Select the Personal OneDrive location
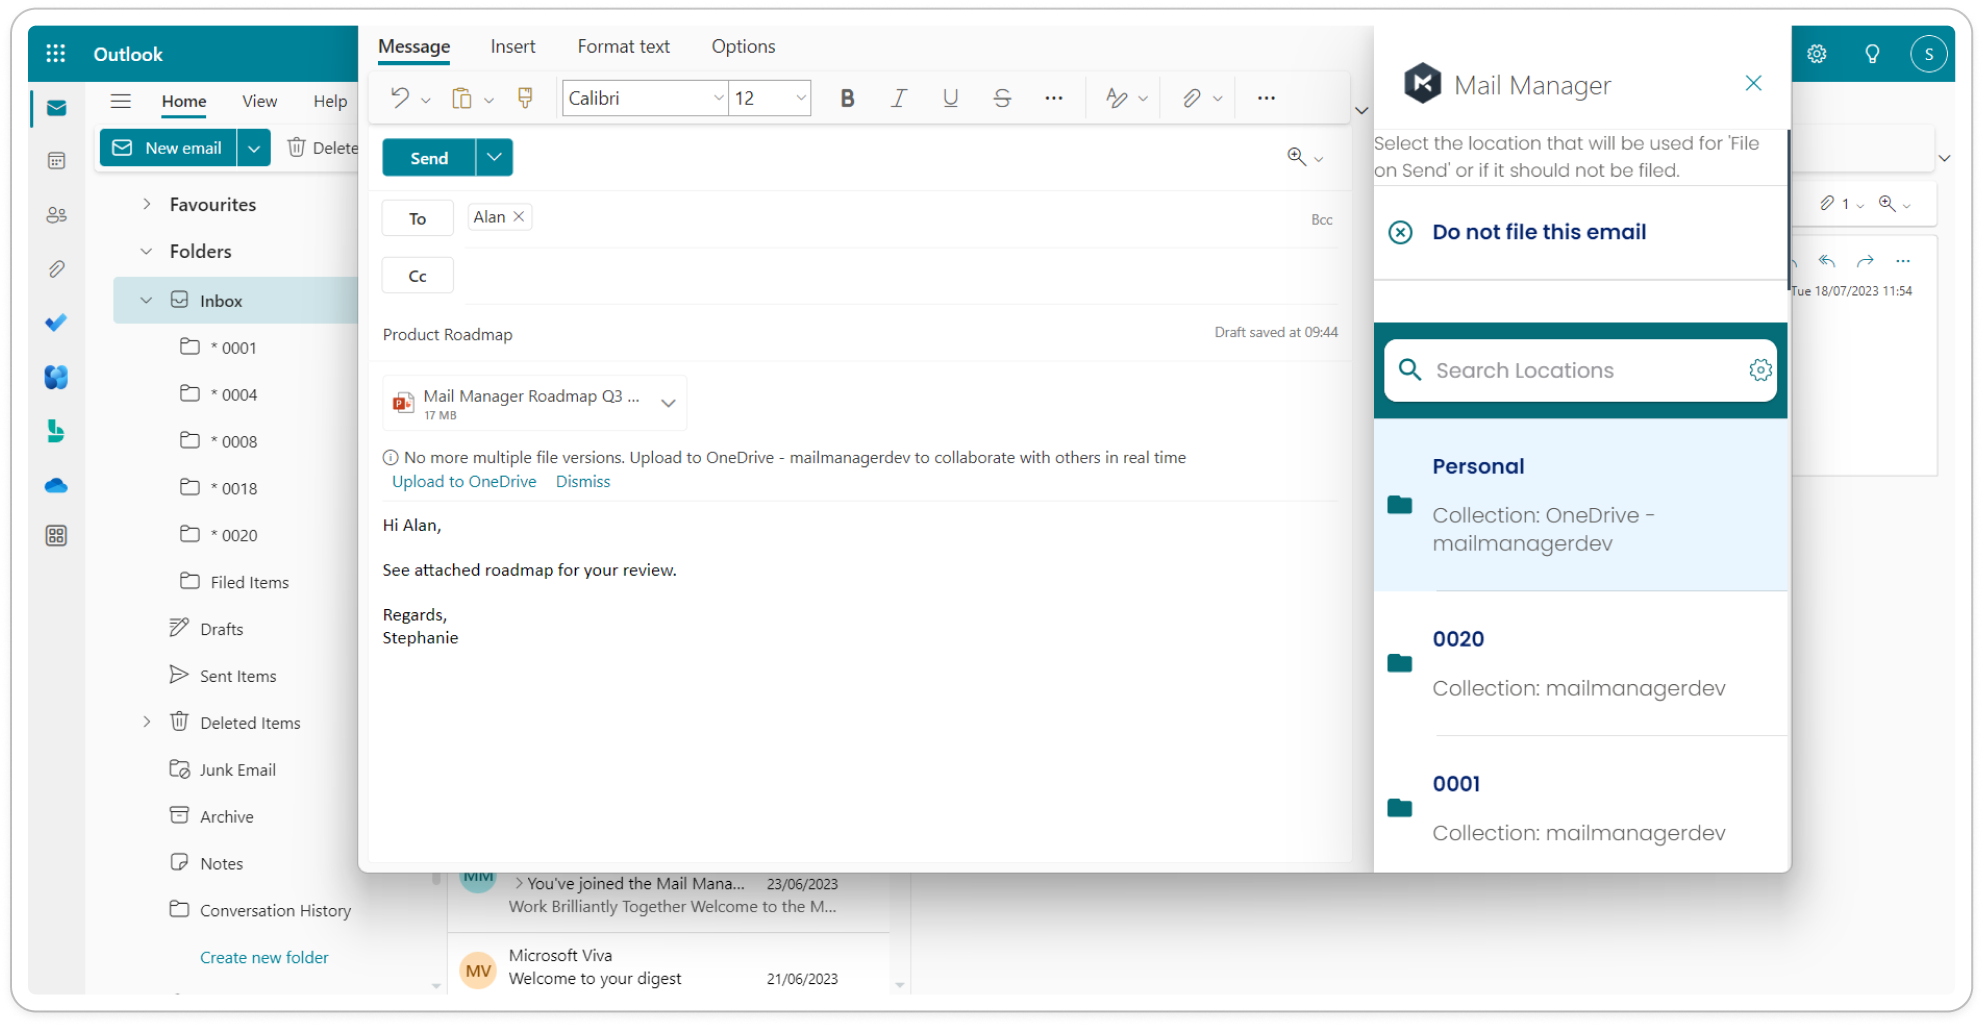The image size is (1984, 1026). pyautogui.click(x=1580, y=505)
